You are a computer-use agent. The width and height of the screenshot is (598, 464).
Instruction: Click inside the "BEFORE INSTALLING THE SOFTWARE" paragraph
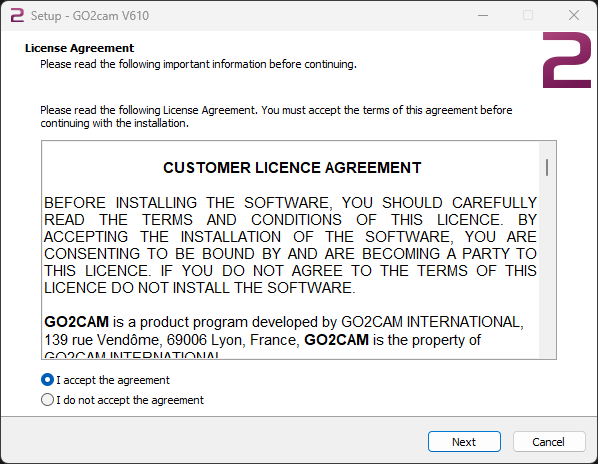290,245
